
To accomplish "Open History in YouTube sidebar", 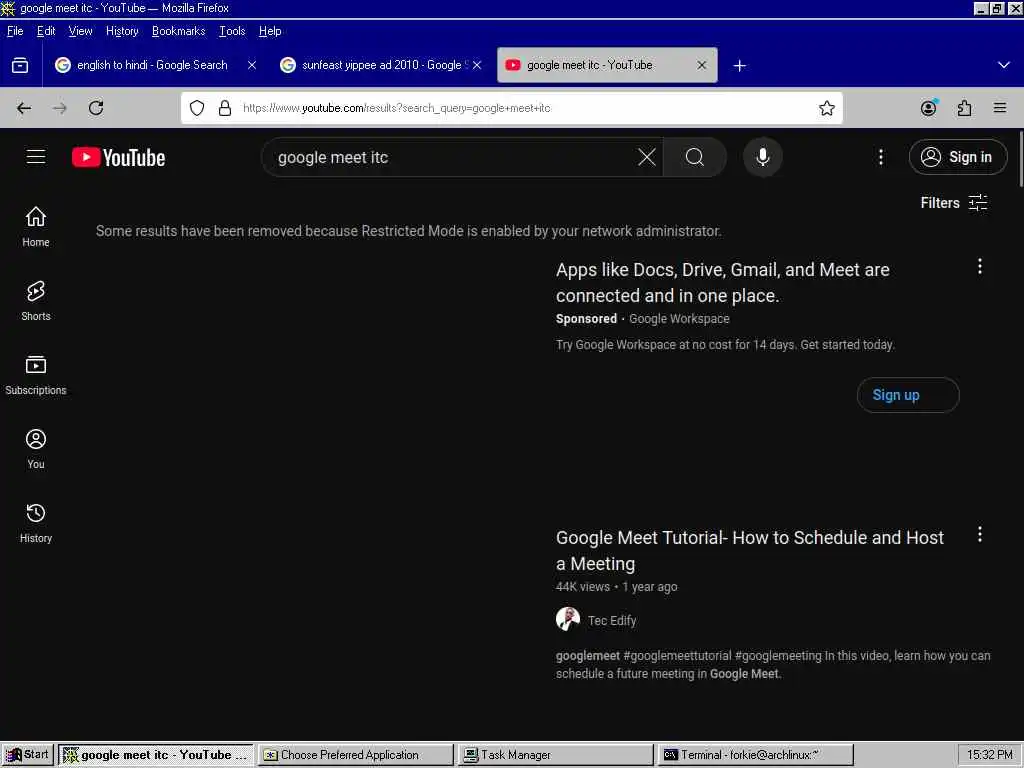I will 36,522.
